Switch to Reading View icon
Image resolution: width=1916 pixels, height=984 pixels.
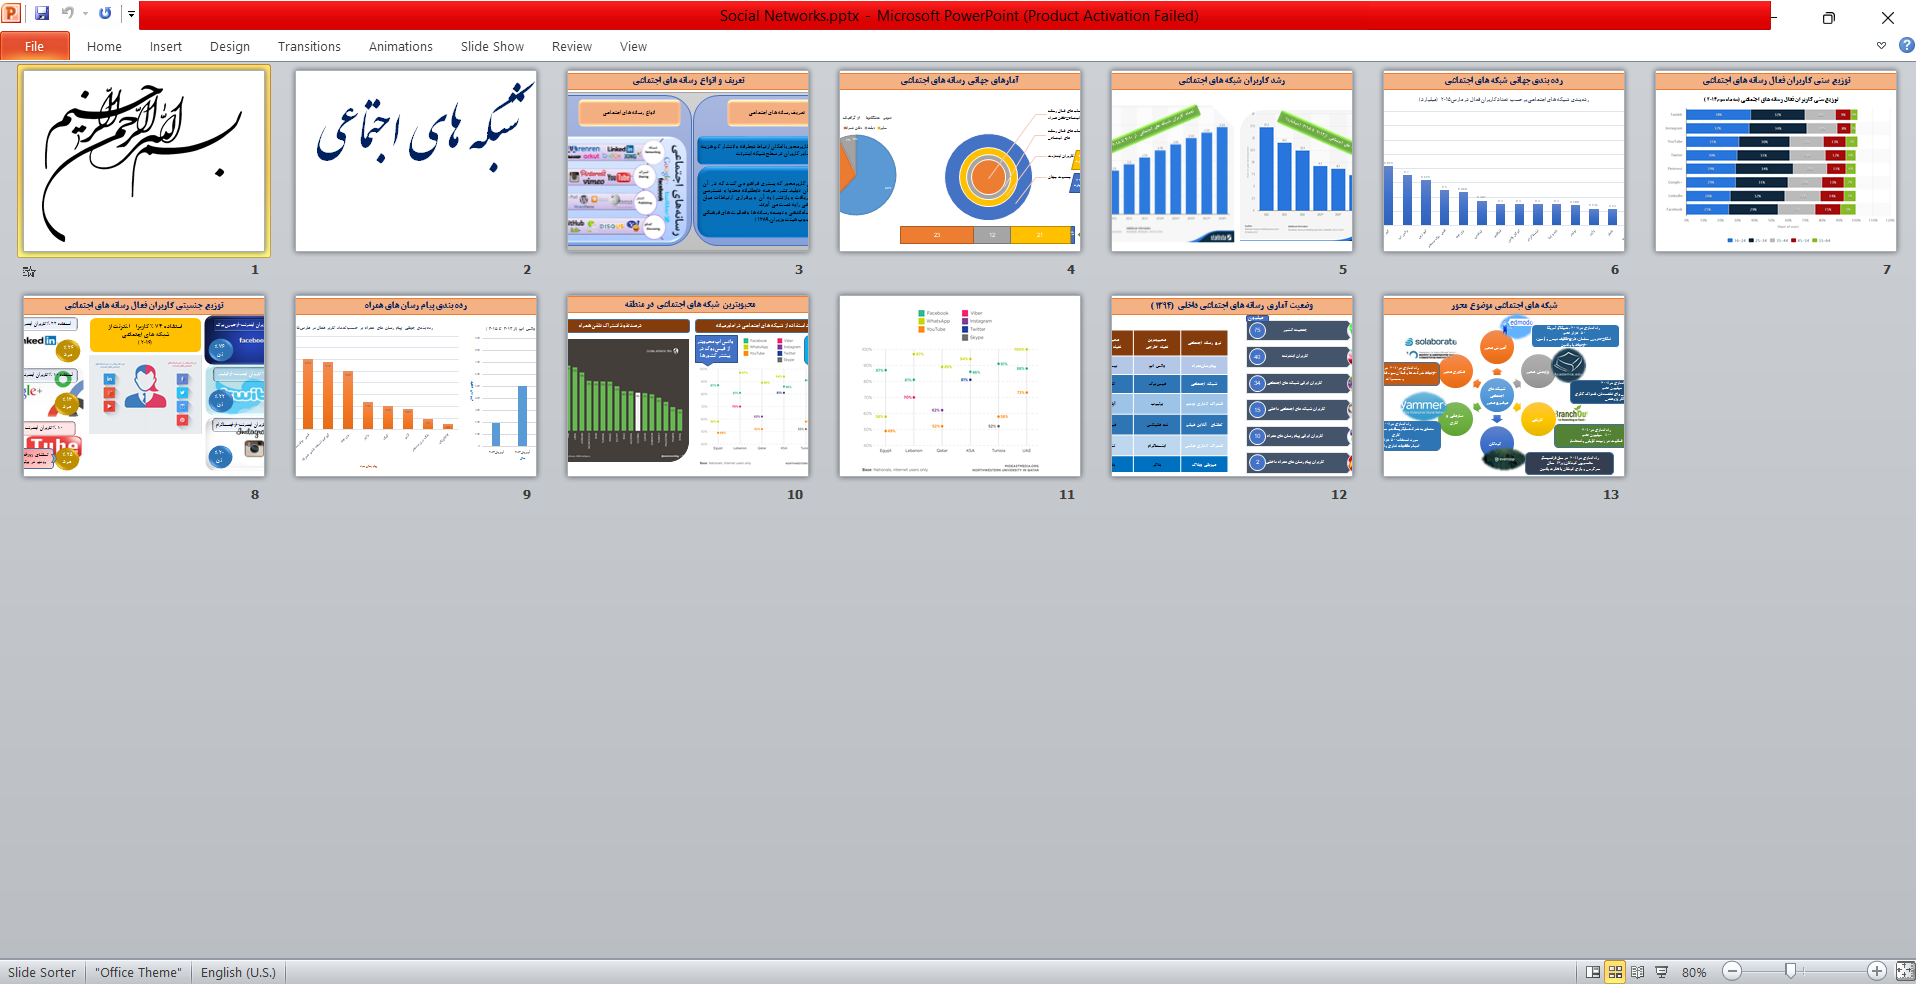pyautogui.click(x=1637, y=972)
